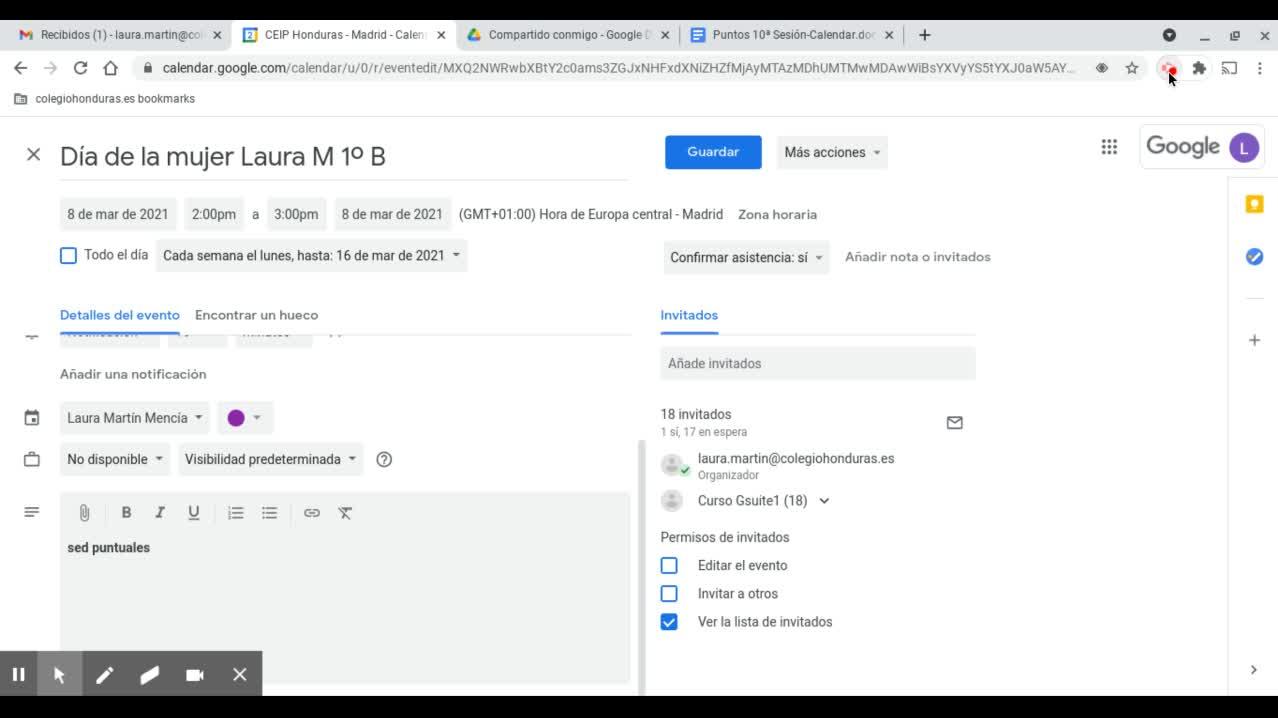
Task: Select the pen tool in recorder toolbar
Action: click(x=104, y=675)
